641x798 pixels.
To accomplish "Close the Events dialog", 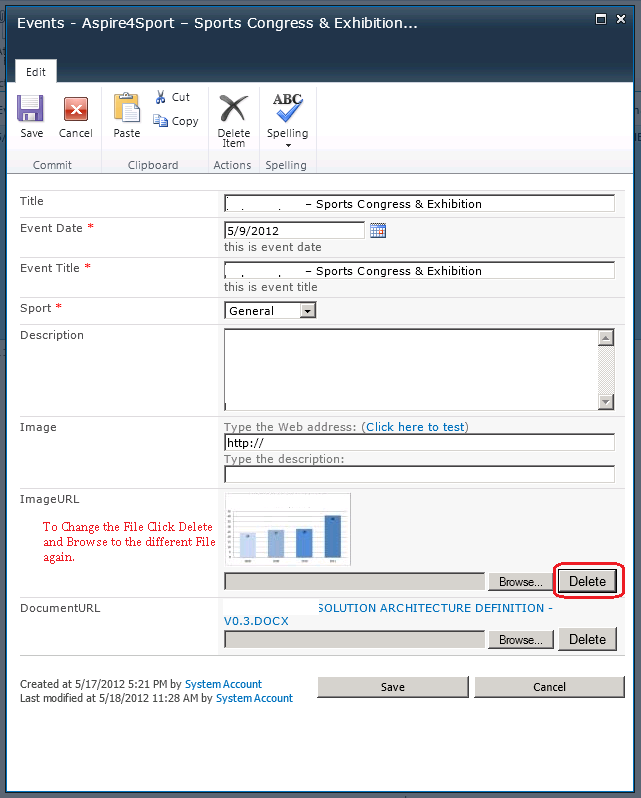I will coord(621,19).
